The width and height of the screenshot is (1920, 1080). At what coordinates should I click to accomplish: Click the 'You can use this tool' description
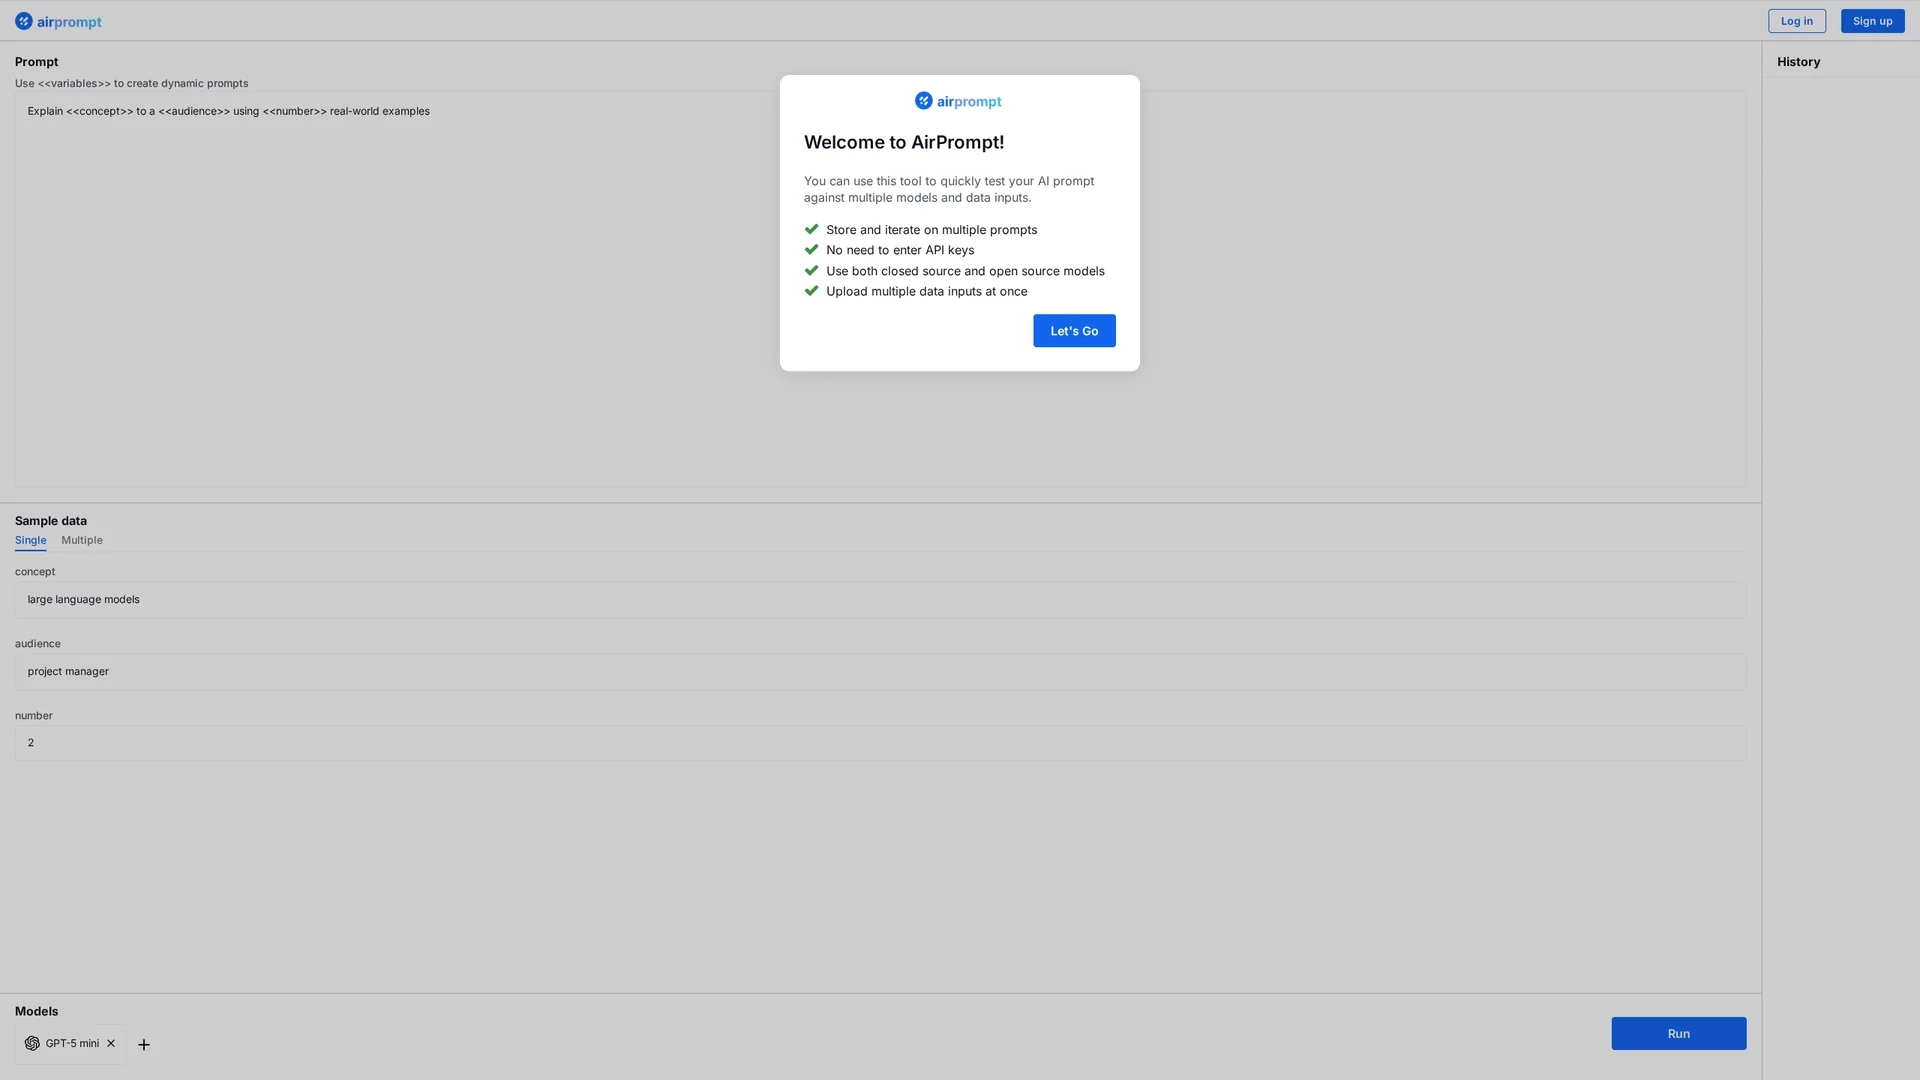tap(949, 189)
